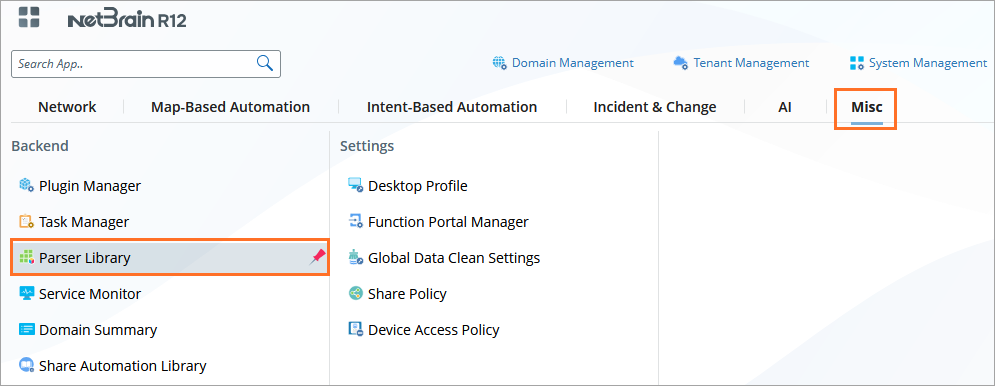
Task: Open the AI tab
Action: pyautogui.click(x=785, y=107)
